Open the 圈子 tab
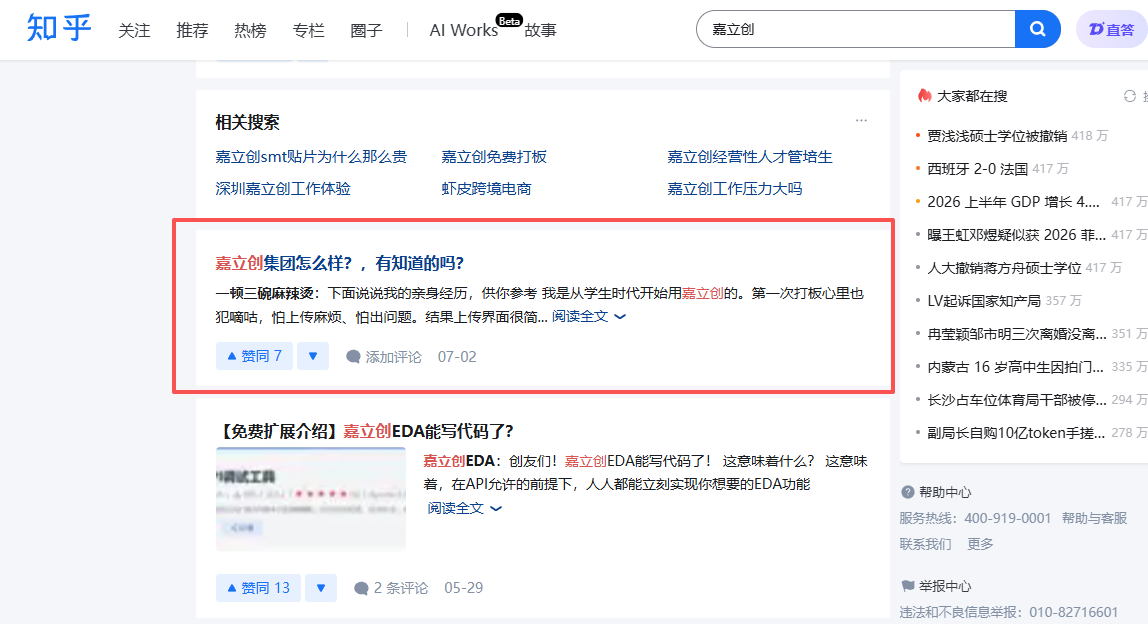Screen dimensions: 1148x624 click(366, 30)
